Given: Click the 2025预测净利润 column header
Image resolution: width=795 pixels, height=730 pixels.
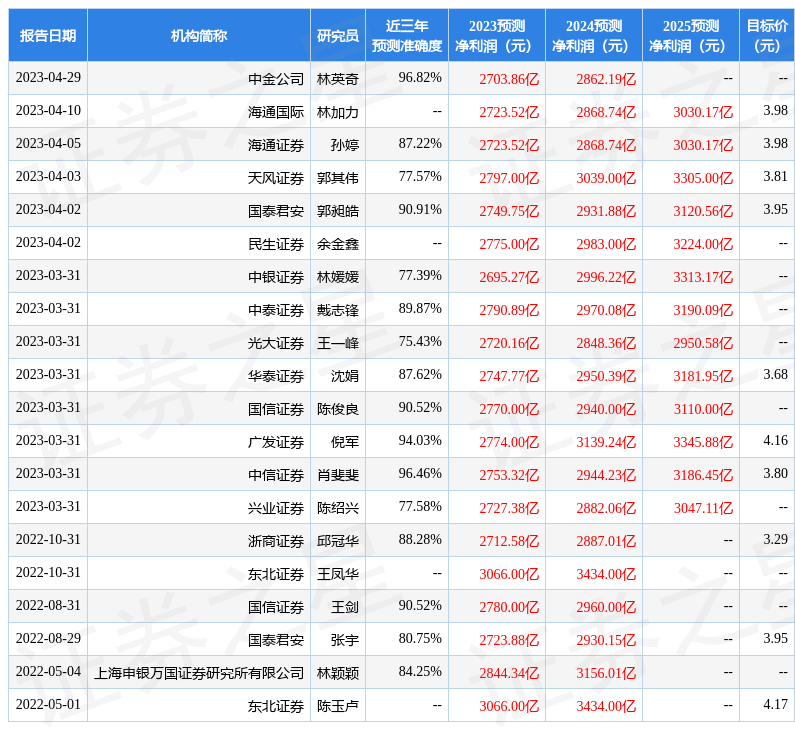Looking at the screenshot, I should click(690, 35).
